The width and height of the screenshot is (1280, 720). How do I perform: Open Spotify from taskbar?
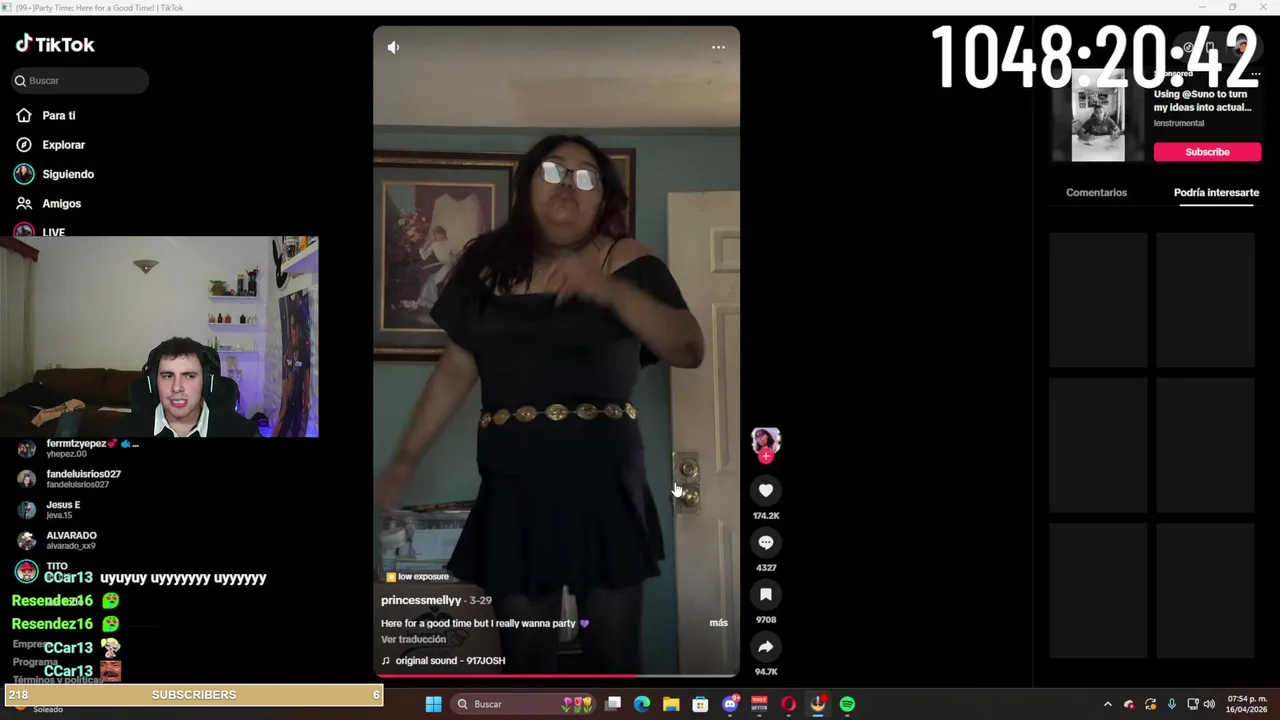pos(847,704)
